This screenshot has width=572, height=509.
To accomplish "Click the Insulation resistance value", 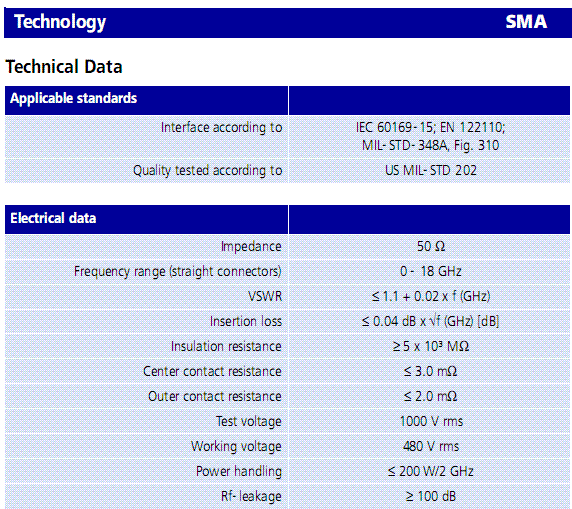I will [431, 346].
